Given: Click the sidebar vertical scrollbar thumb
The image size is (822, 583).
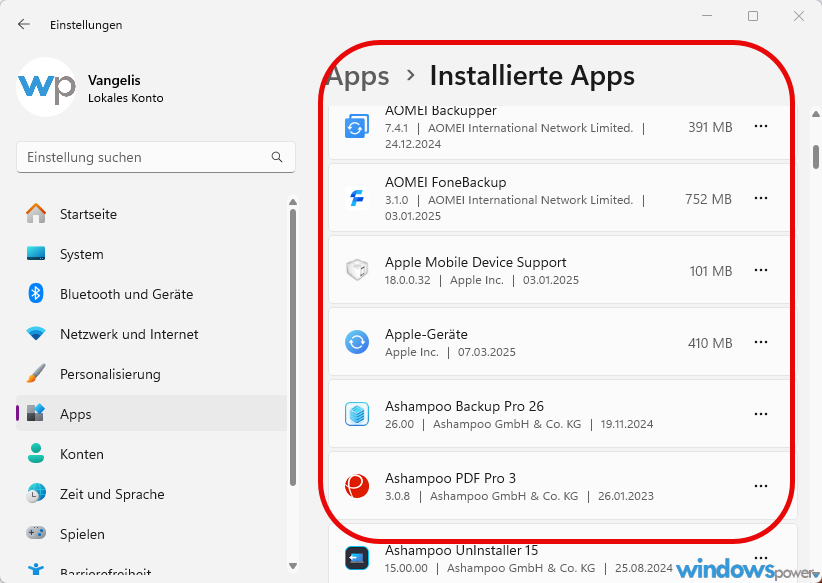Looking at the screenshot, I should 293,348.
